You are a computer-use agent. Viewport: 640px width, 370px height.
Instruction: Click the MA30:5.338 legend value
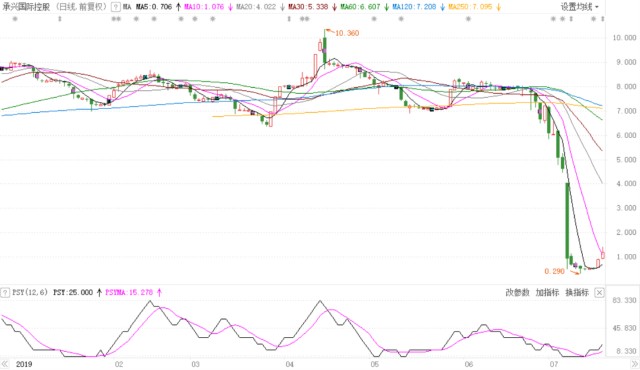click(308, 7)
